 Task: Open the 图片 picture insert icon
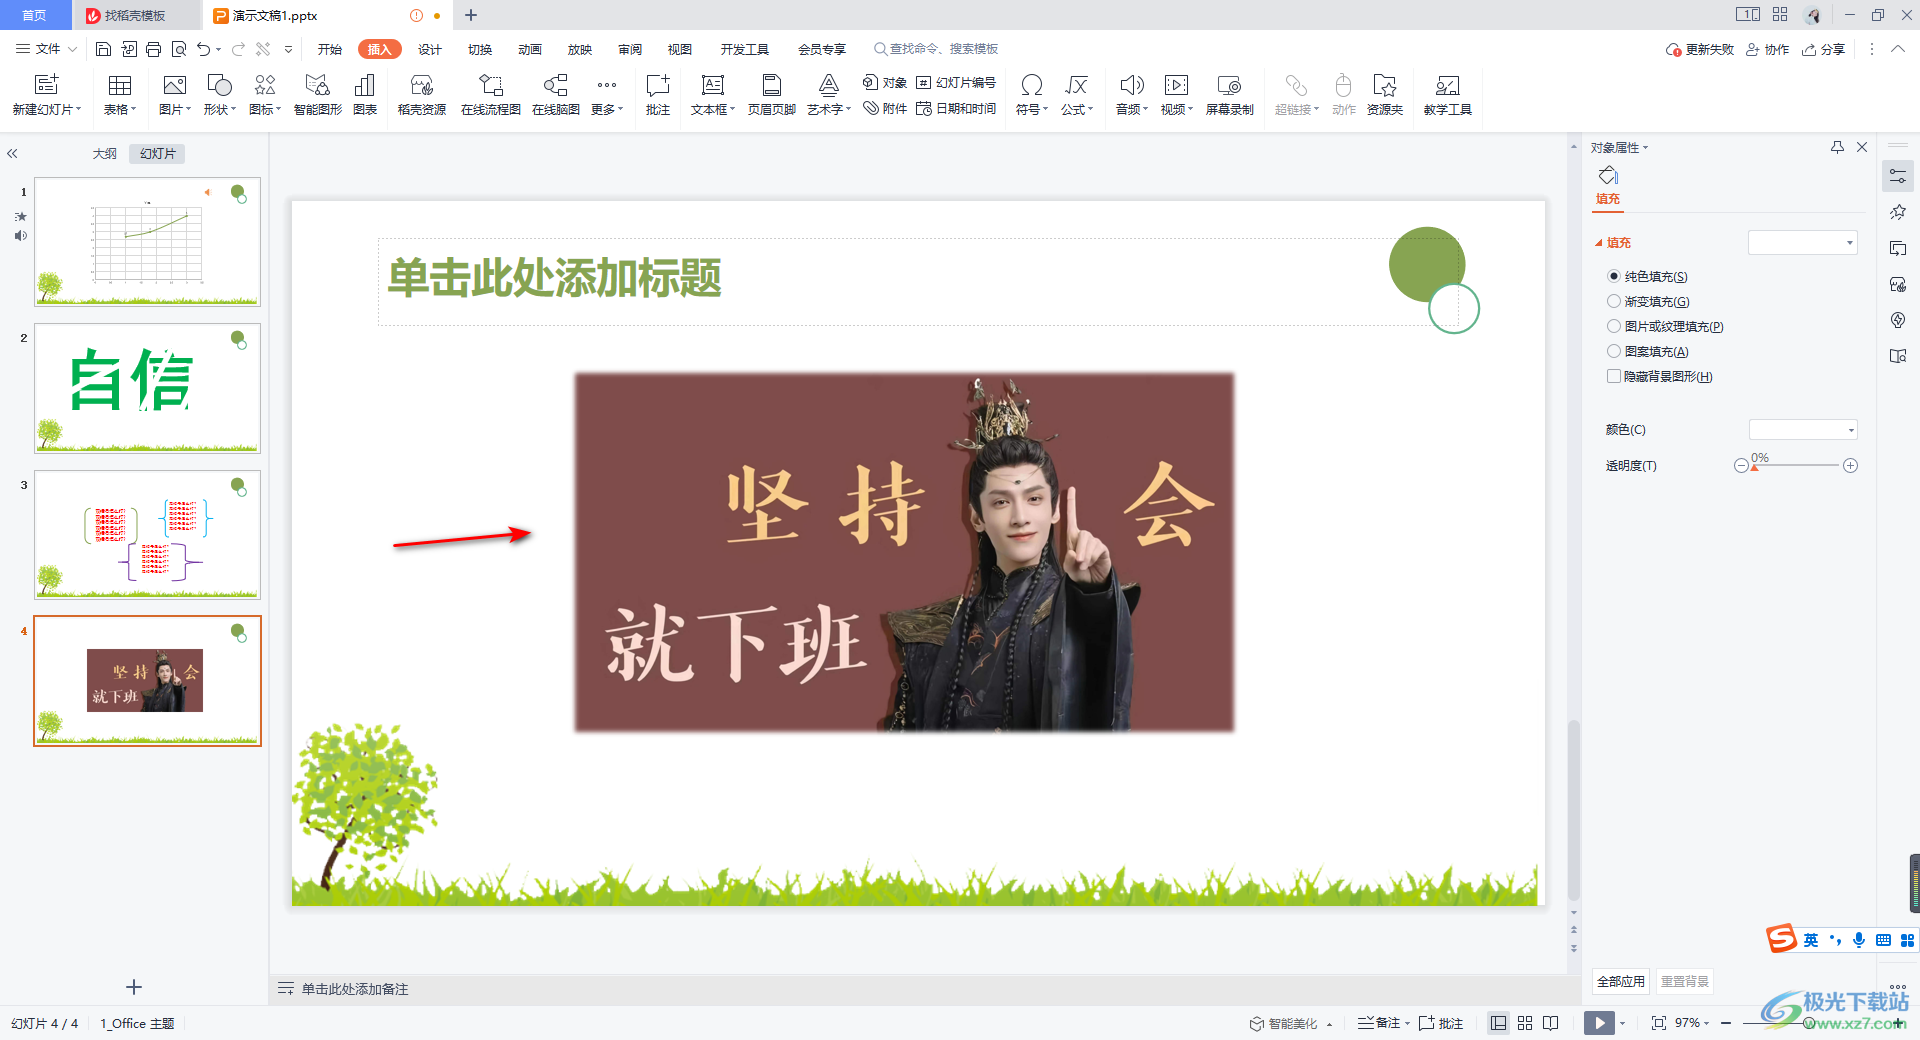pos(174,86)
